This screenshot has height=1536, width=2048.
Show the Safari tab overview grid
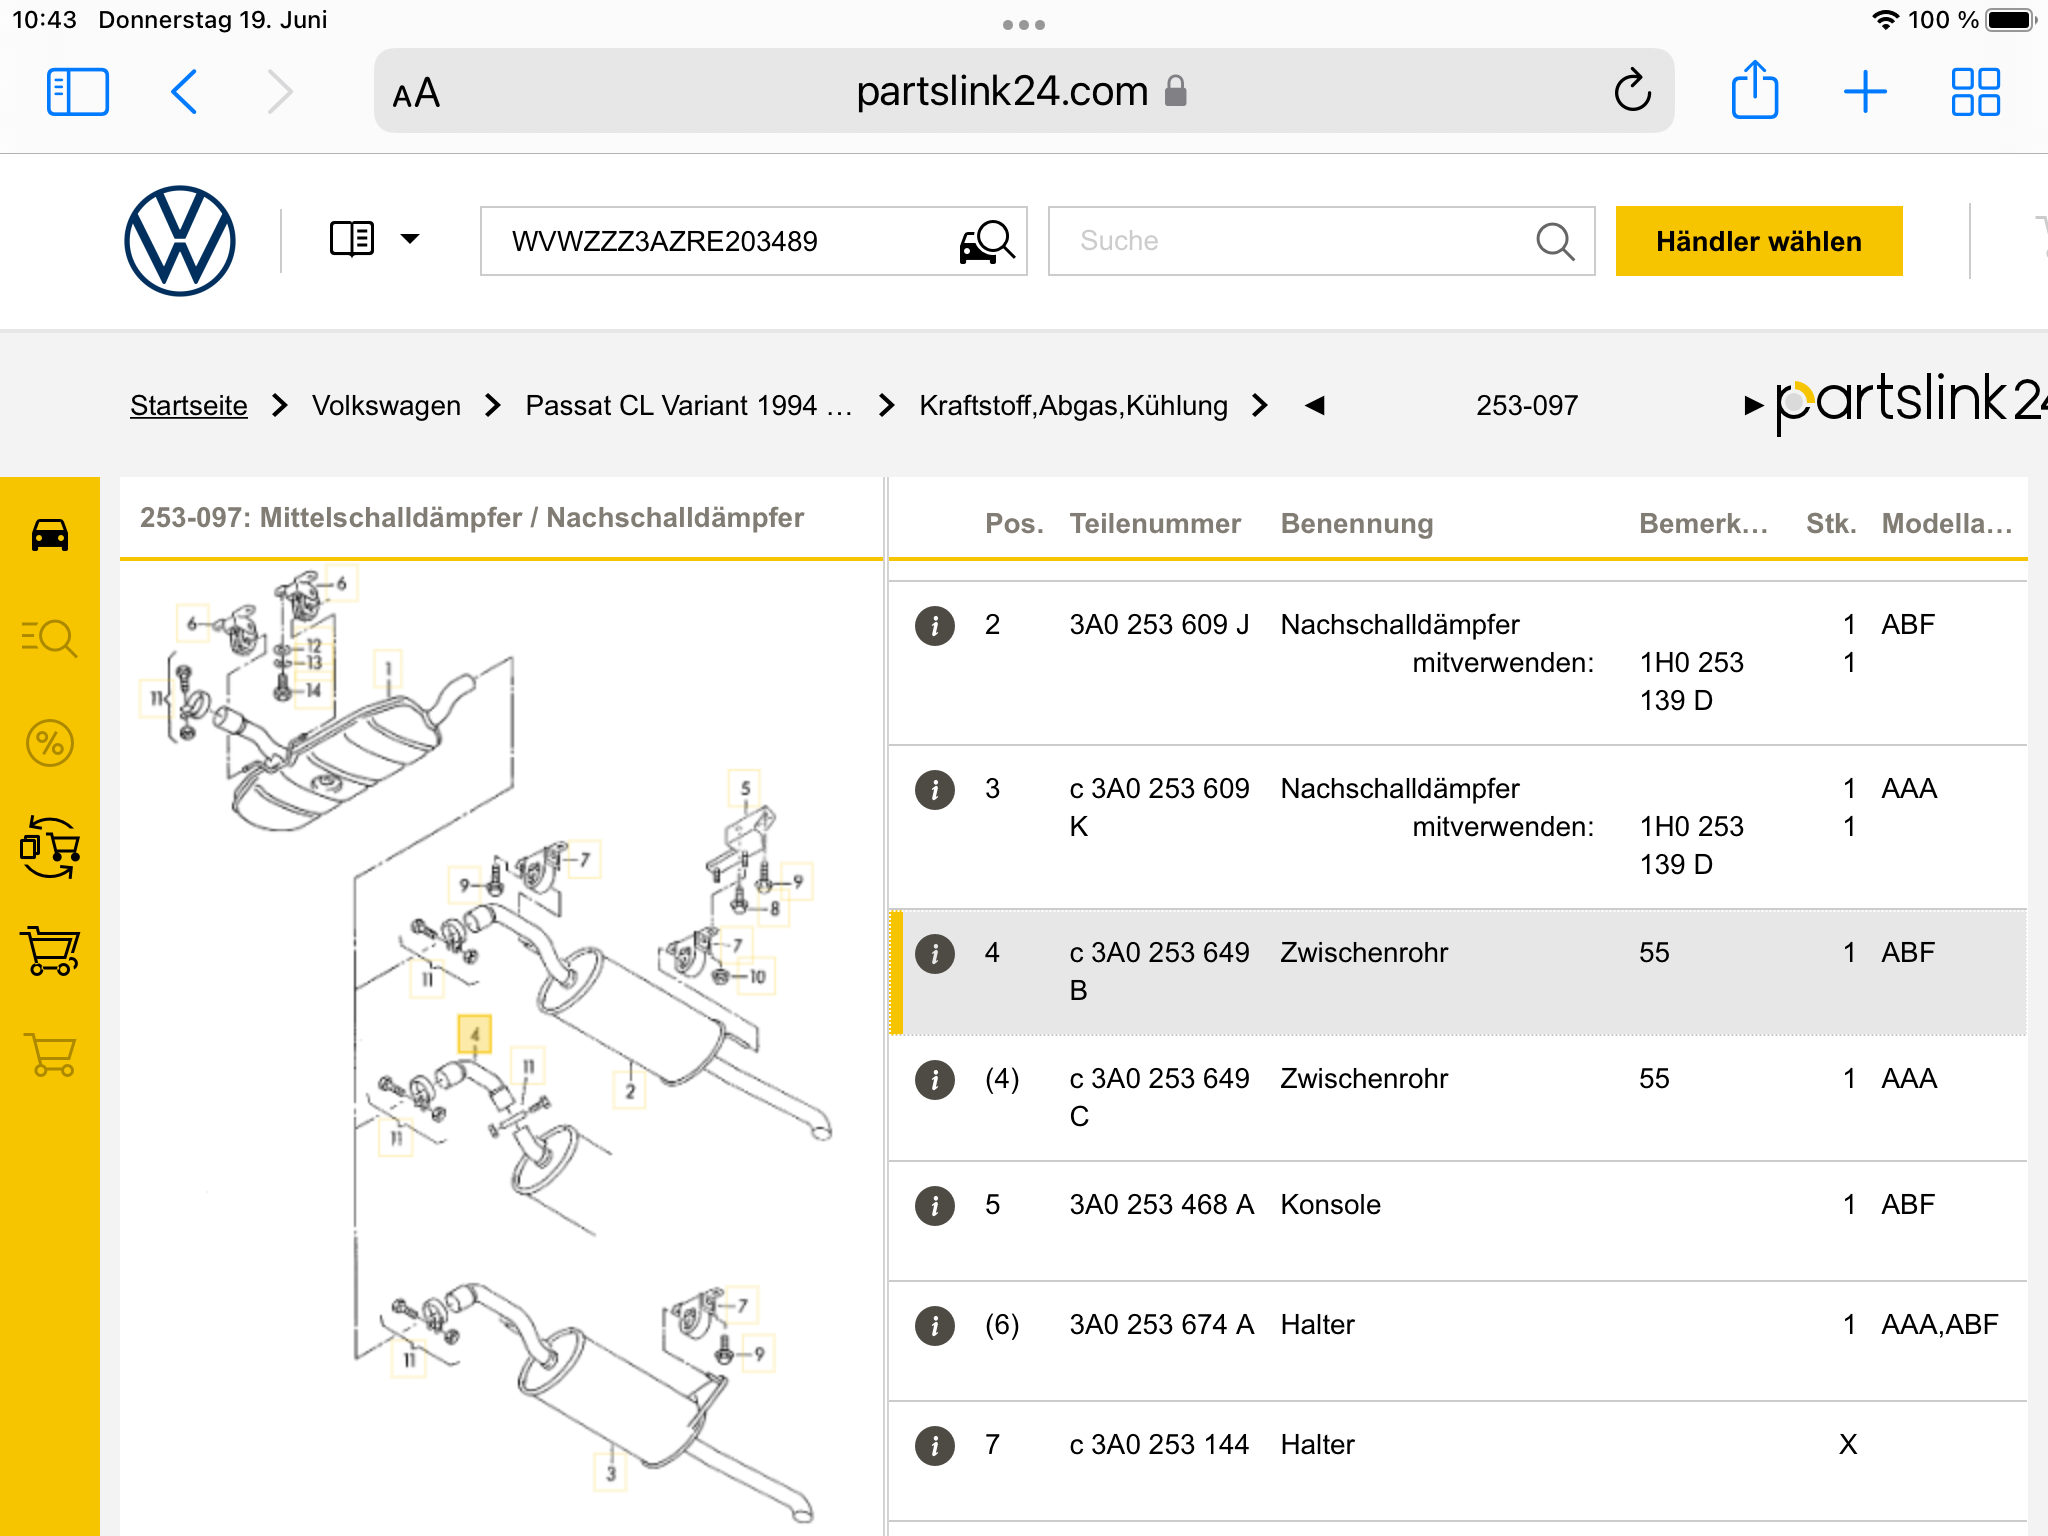tap(1976, 92)
